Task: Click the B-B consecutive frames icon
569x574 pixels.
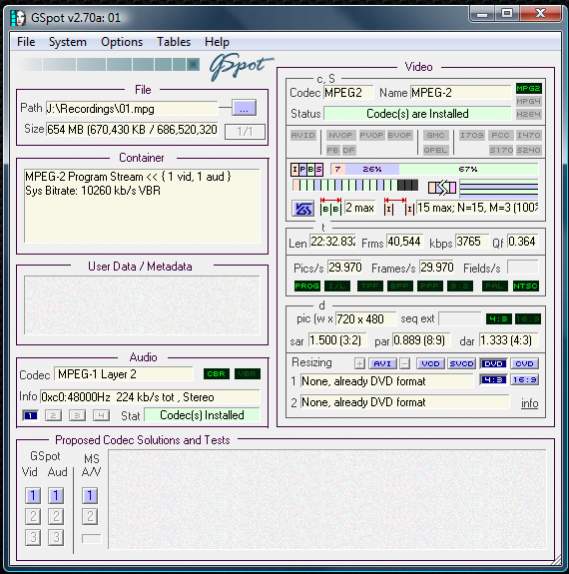Action: 331,207
